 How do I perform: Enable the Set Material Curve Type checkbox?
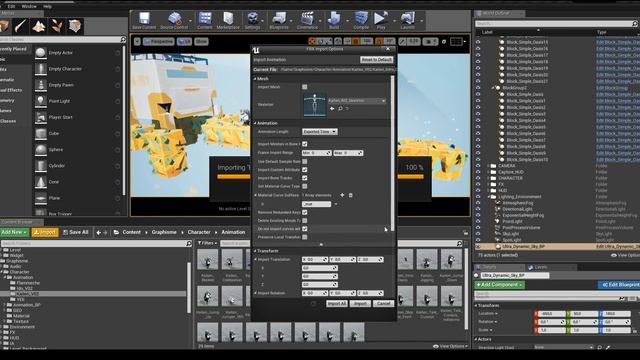click(304, 186)
